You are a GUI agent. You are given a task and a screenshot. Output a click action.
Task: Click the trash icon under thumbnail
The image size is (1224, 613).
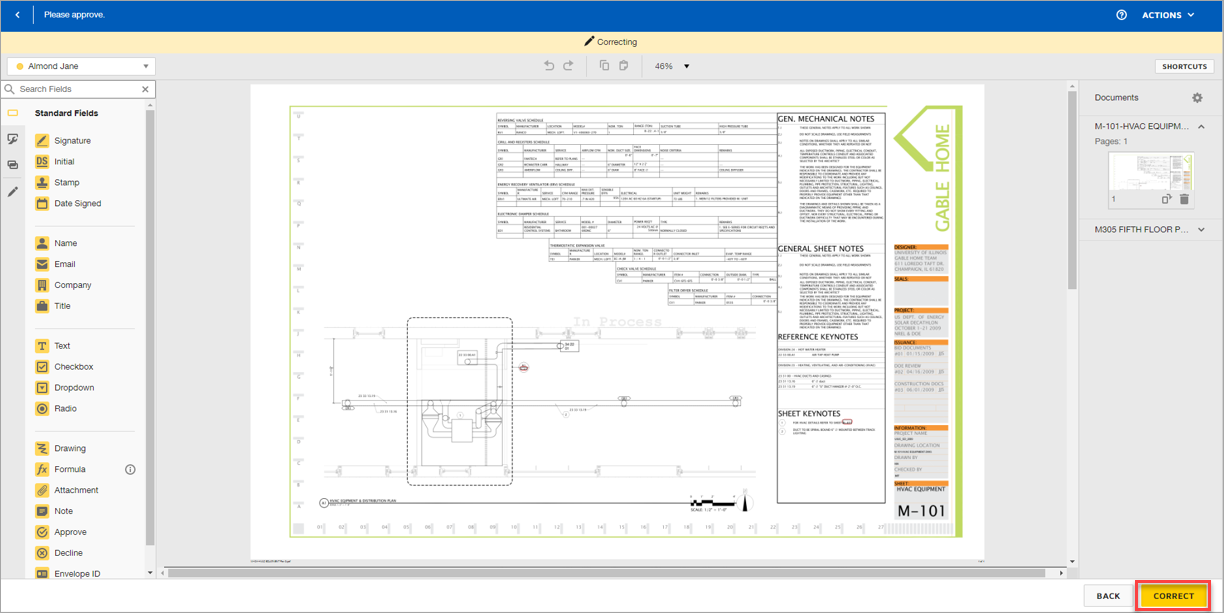click(1184, 200)
